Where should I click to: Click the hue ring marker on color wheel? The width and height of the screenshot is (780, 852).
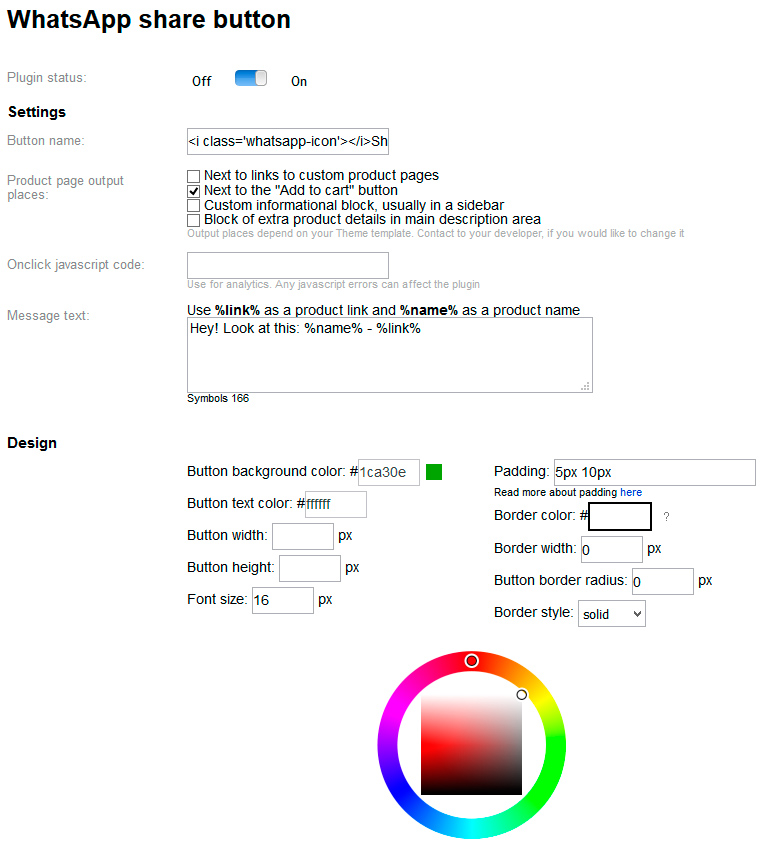tap(472, 661)
